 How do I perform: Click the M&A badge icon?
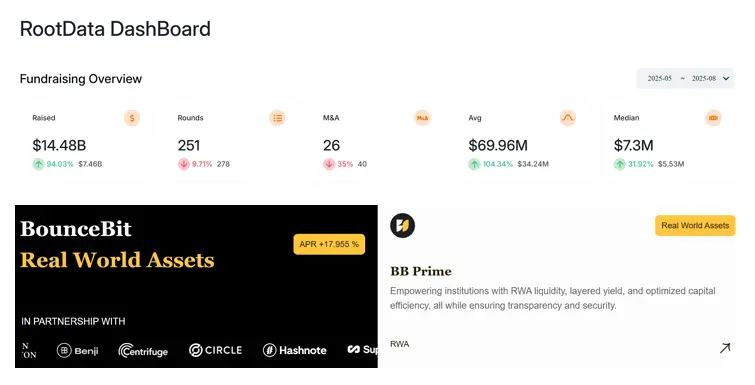point(422,118)
